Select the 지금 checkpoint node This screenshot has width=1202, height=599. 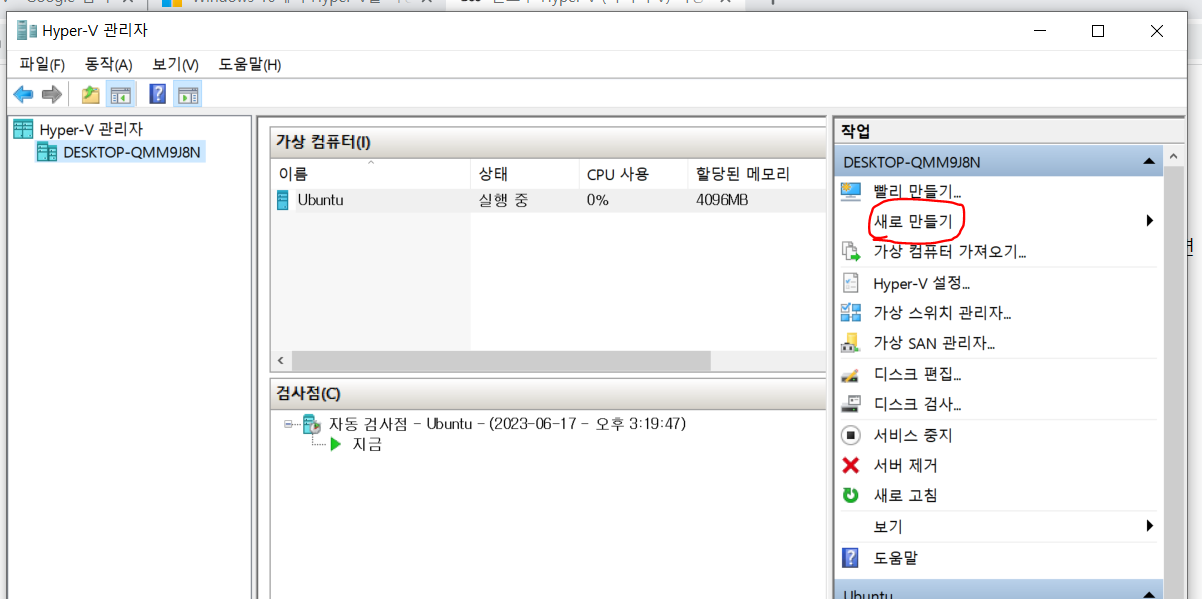click(x=367, y=445)
